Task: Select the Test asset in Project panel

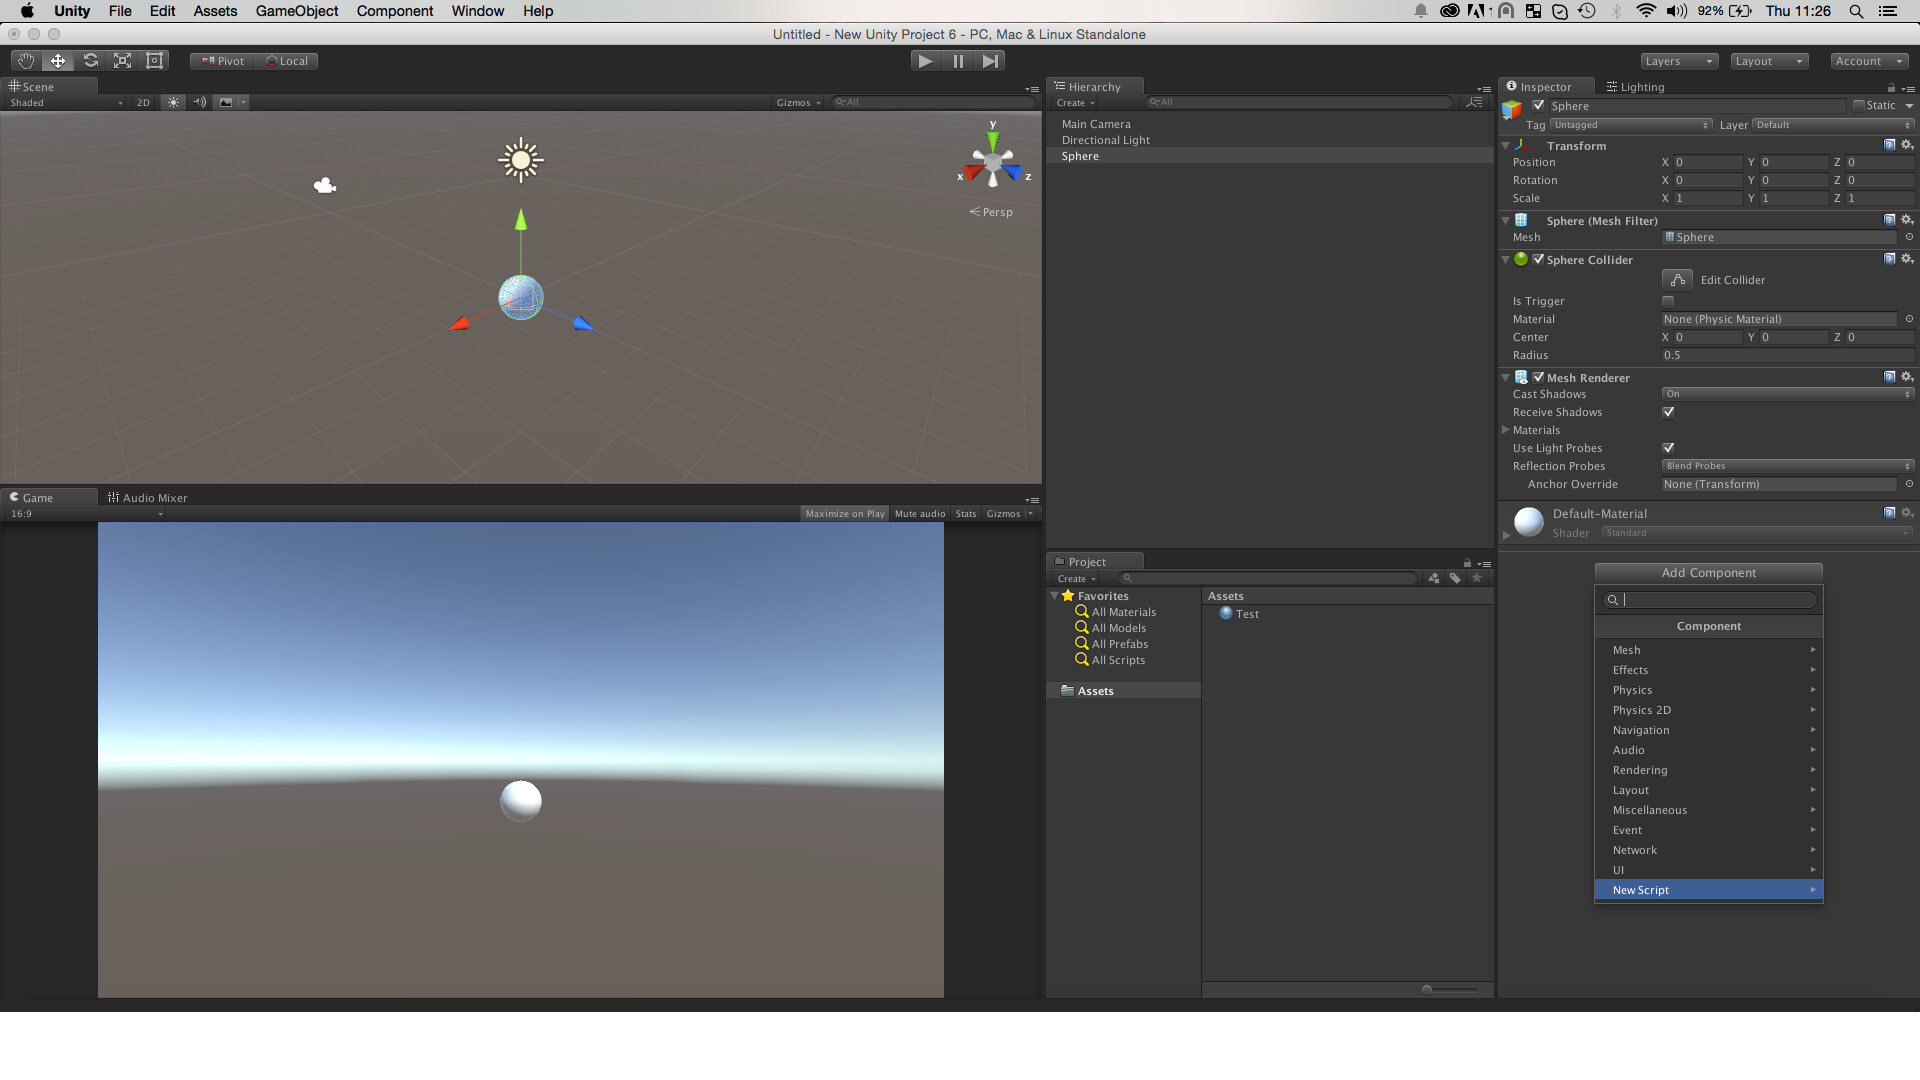Action: (1246, 613)
